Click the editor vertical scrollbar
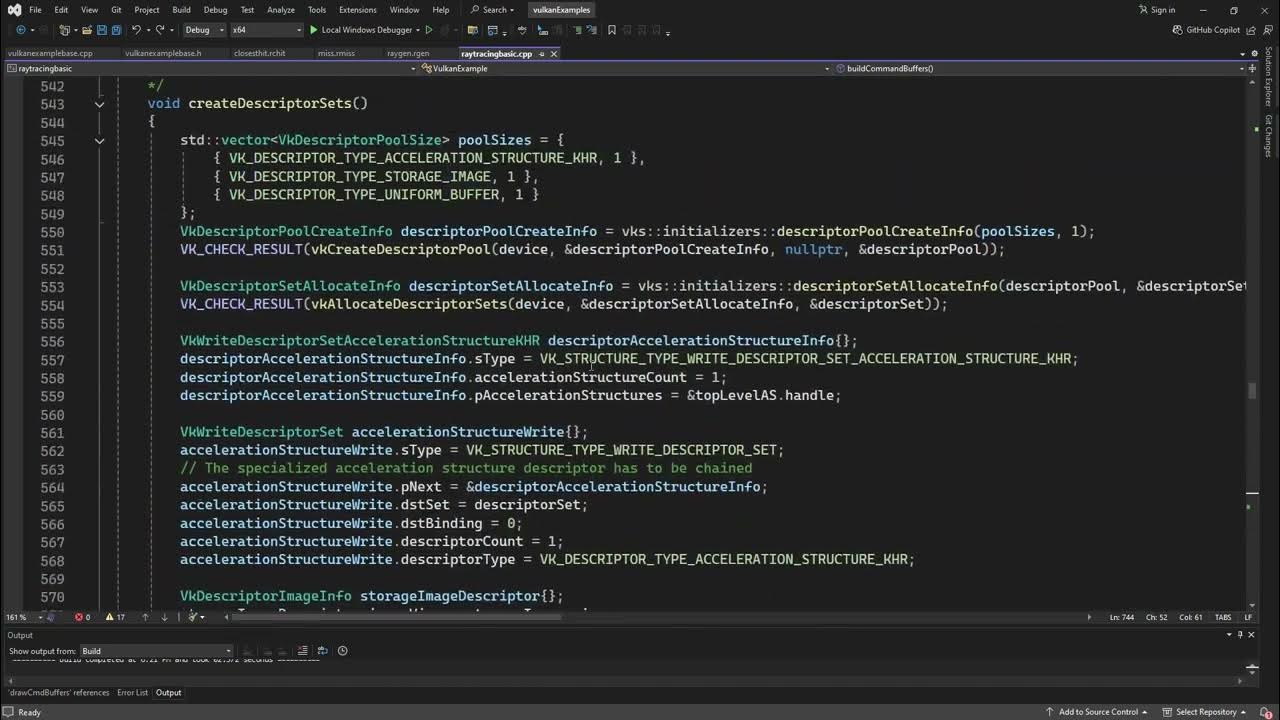 point(1252,390)
